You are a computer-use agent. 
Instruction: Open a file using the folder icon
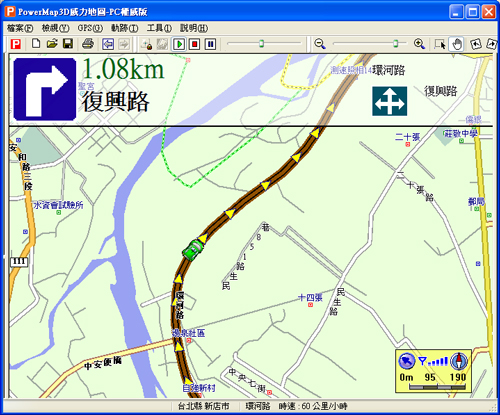52,44
